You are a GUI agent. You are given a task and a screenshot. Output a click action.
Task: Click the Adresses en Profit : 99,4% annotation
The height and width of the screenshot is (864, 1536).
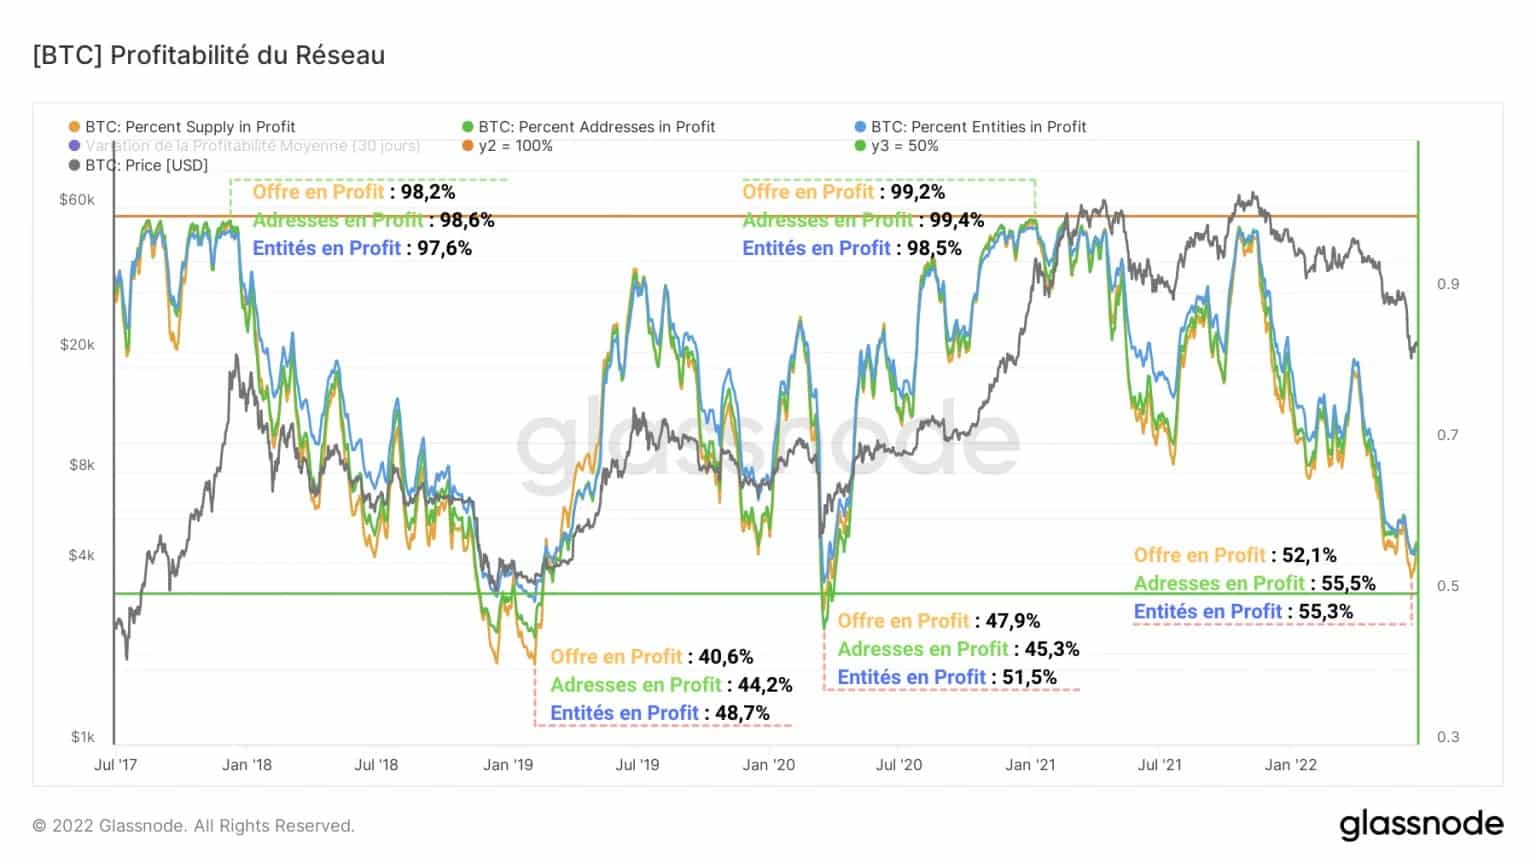coord(863,220)
